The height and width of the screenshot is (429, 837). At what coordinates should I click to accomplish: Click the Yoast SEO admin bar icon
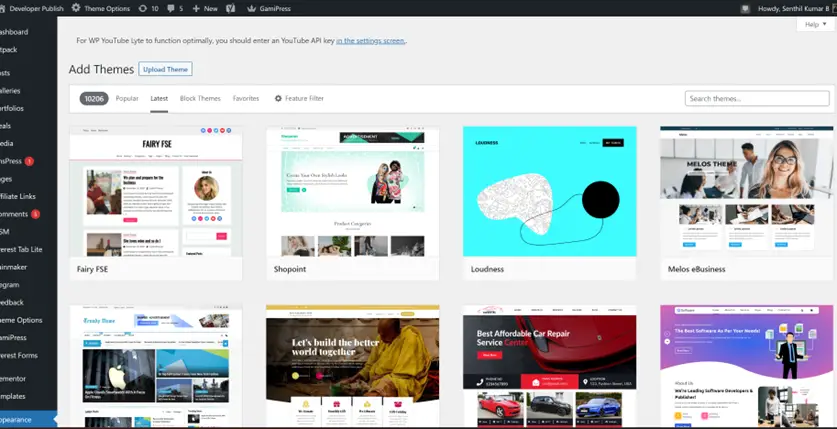pos(231,9)
